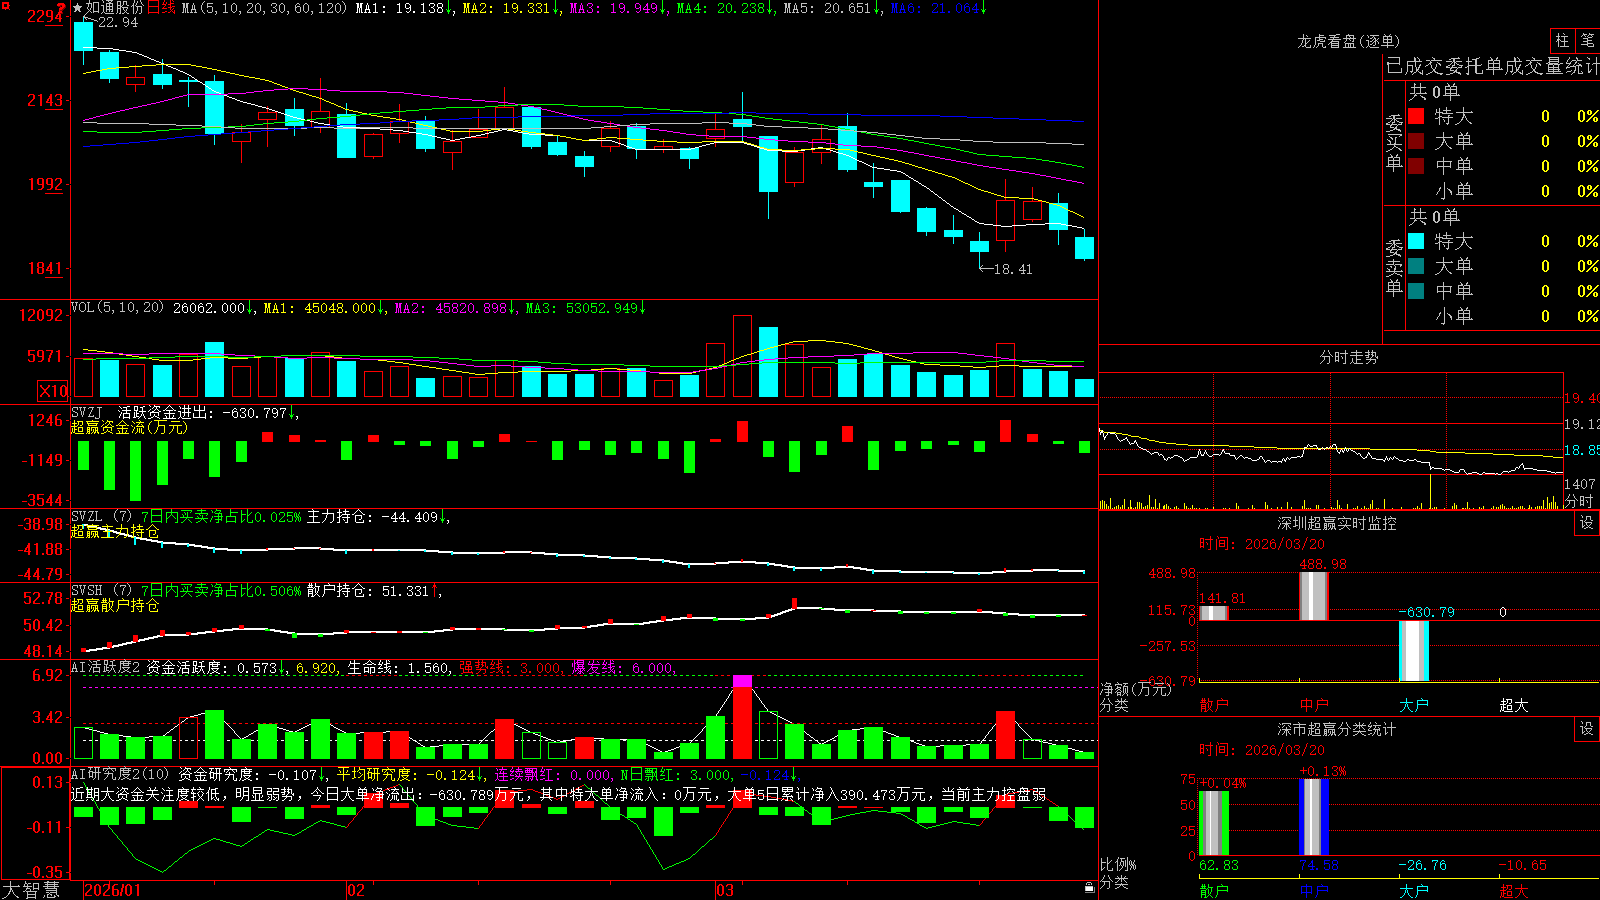Click the 主力持仓: -44.409 value

tap(378, 517)
